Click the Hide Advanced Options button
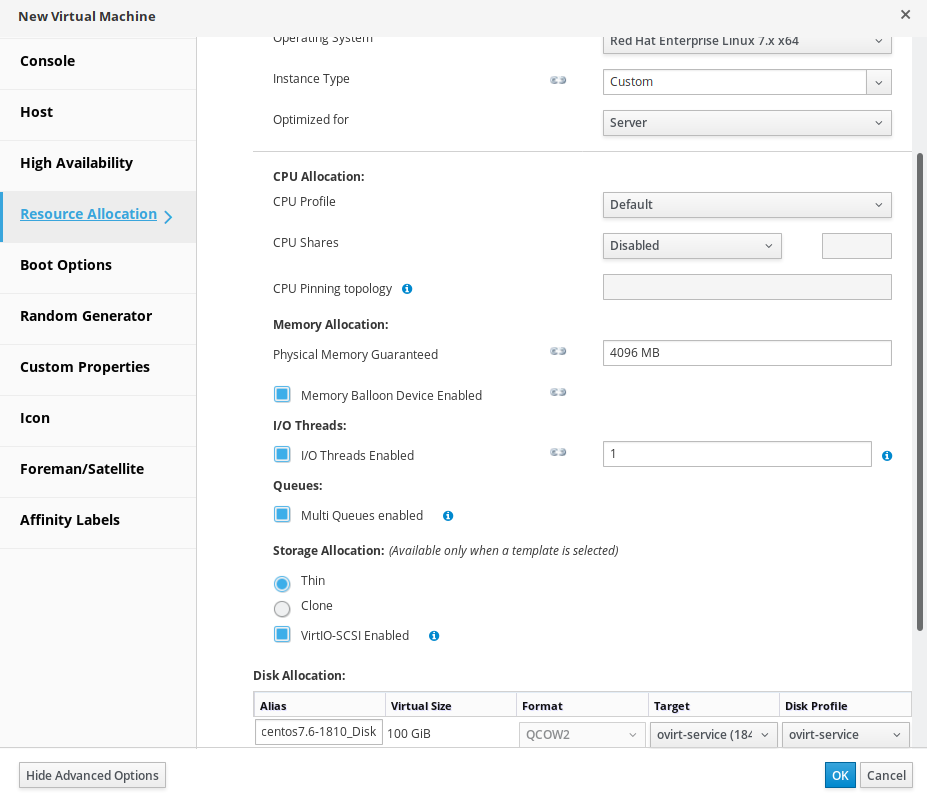The image size is (927, 802). [92, 775]
